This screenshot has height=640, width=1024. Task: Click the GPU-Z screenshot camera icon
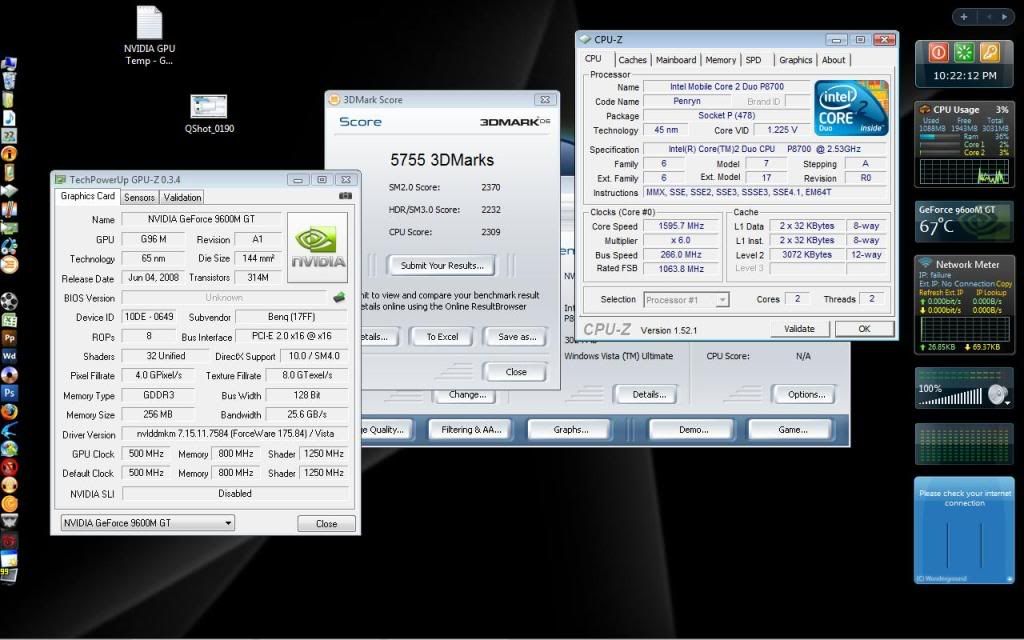click(345, 197)
